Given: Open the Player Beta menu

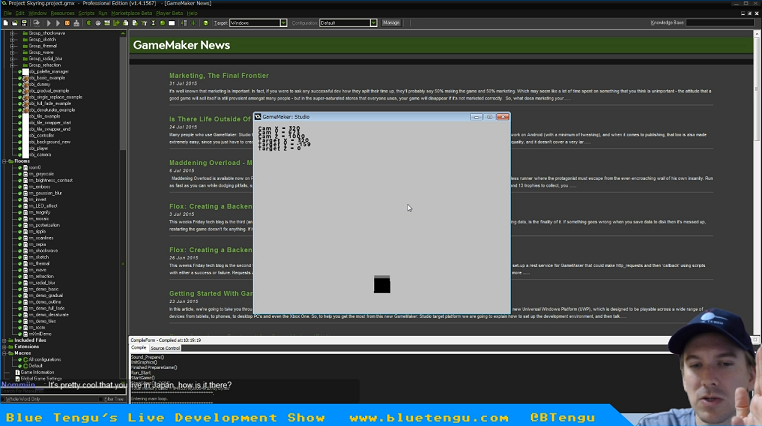Looking at the screenshot, I should (170, 13).
